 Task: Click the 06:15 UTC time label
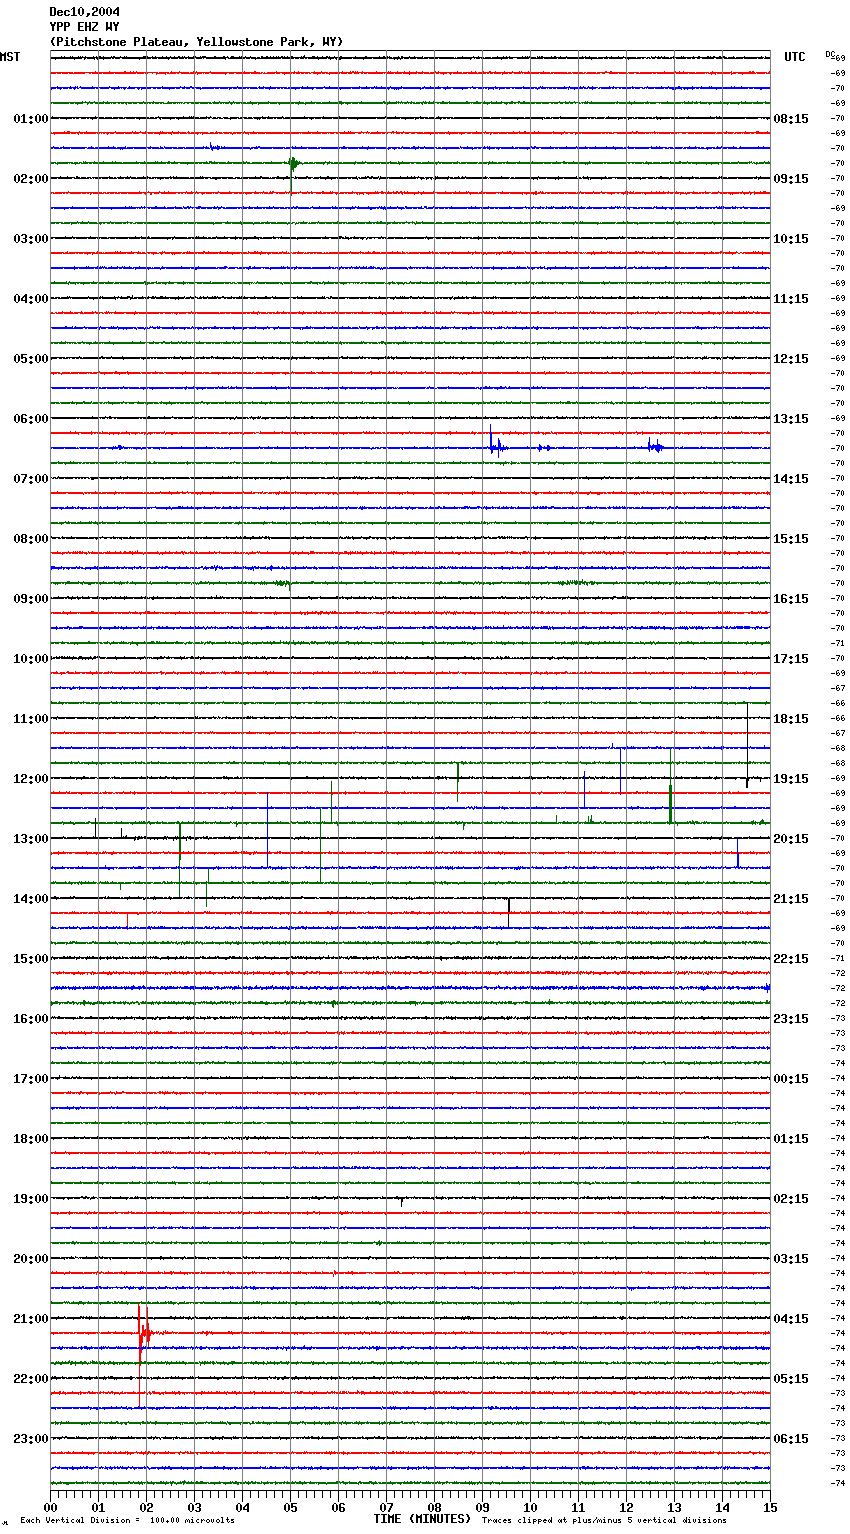point(791,1439)
